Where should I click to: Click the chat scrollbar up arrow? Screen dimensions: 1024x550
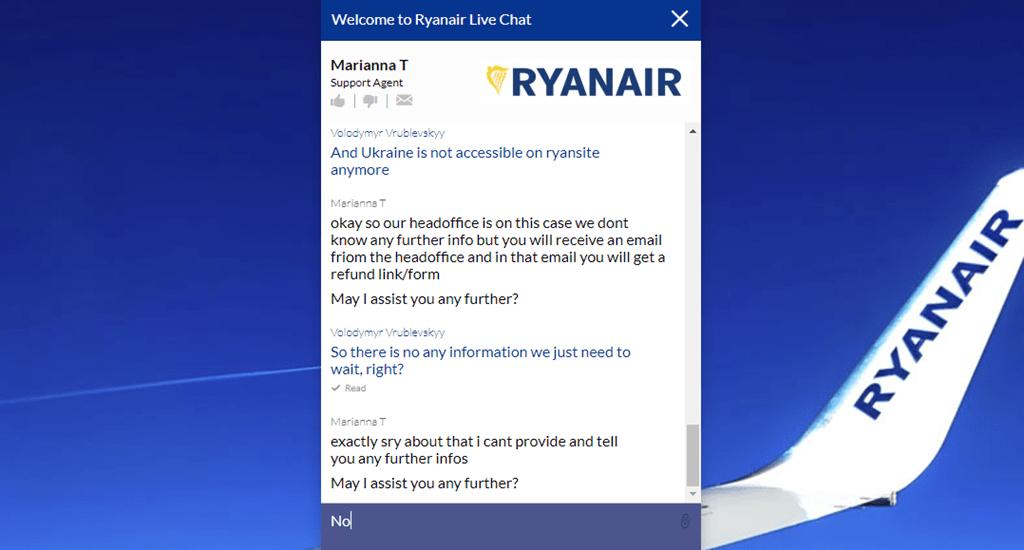(x=693, y=131)
